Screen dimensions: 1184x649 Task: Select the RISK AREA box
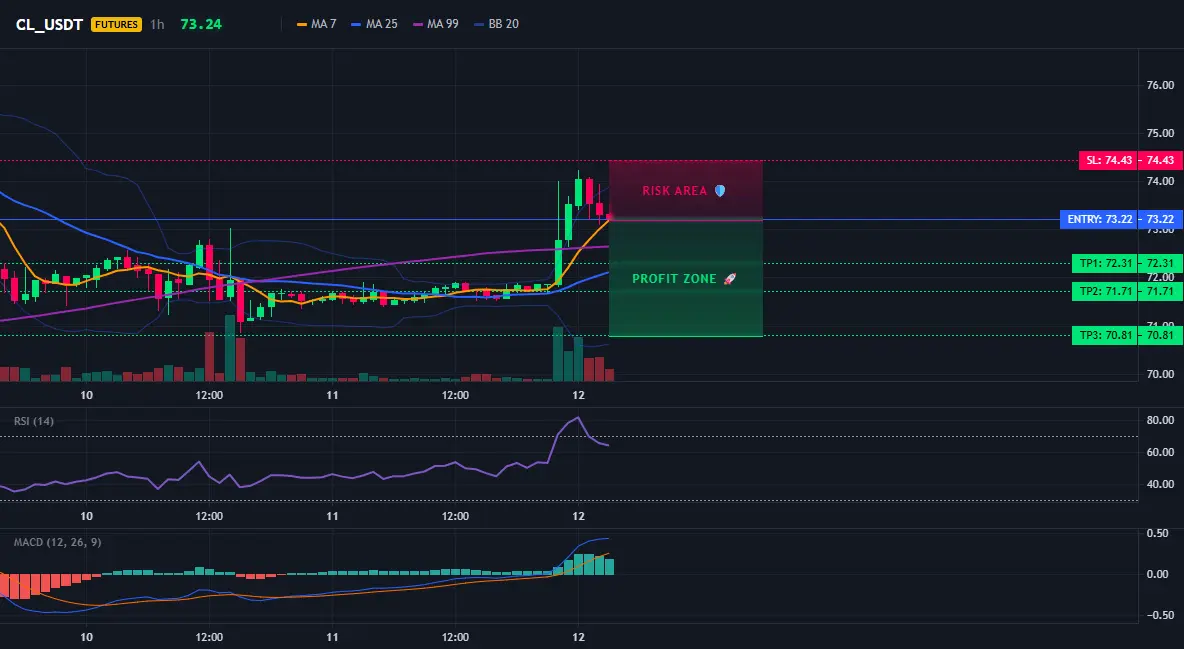click(686, 190)
